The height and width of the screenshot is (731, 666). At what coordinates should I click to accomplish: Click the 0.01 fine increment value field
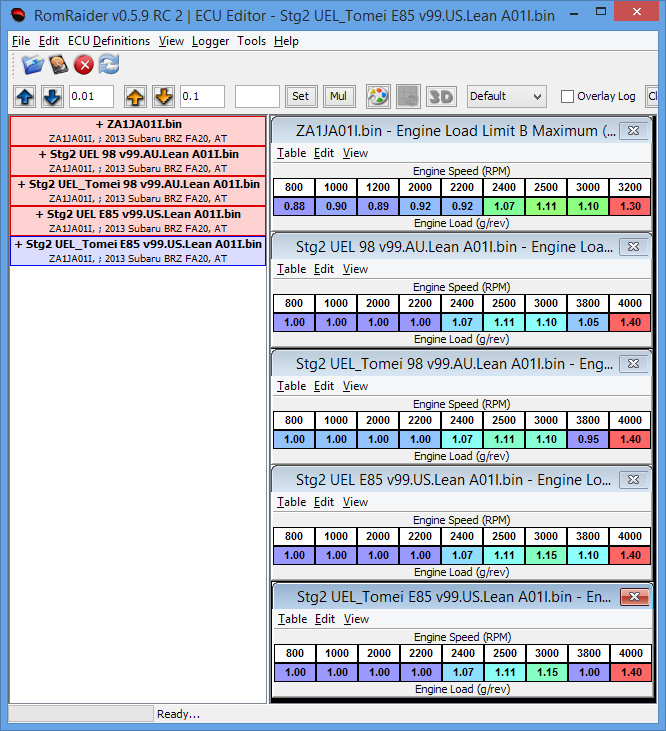pos(93,97)
